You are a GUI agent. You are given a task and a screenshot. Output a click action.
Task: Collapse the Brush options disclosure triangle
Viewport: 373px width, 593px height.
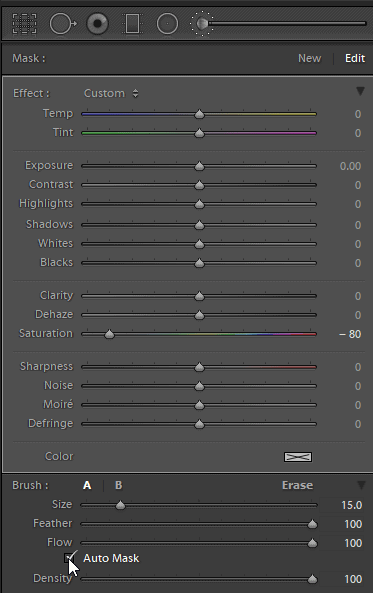click(361, 485)
